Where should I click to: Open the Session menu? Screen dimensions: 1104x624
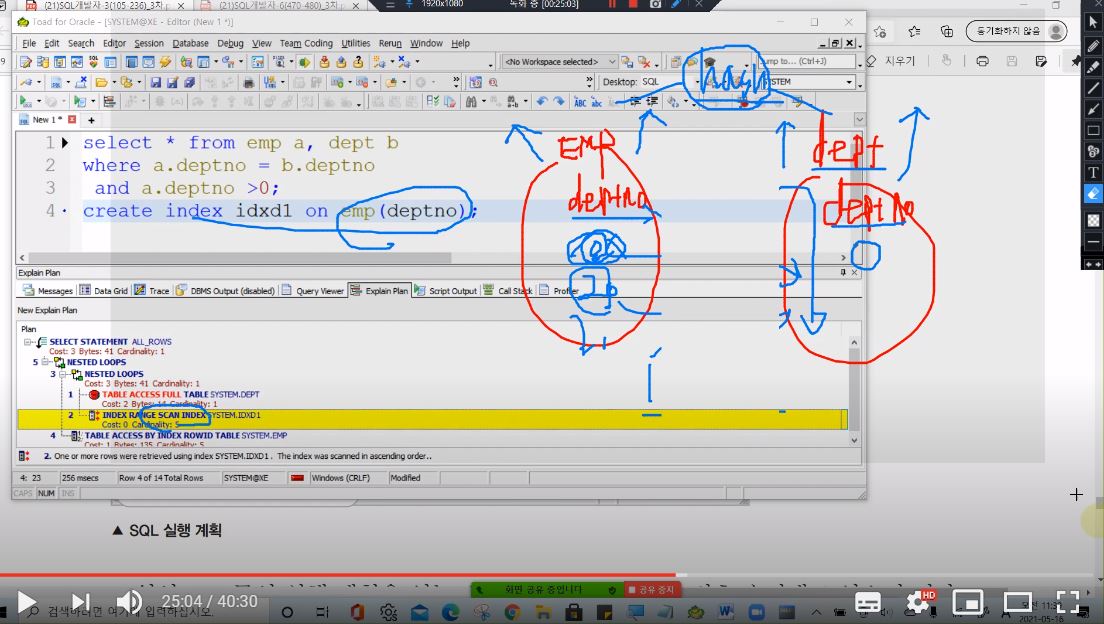[149, 43]
